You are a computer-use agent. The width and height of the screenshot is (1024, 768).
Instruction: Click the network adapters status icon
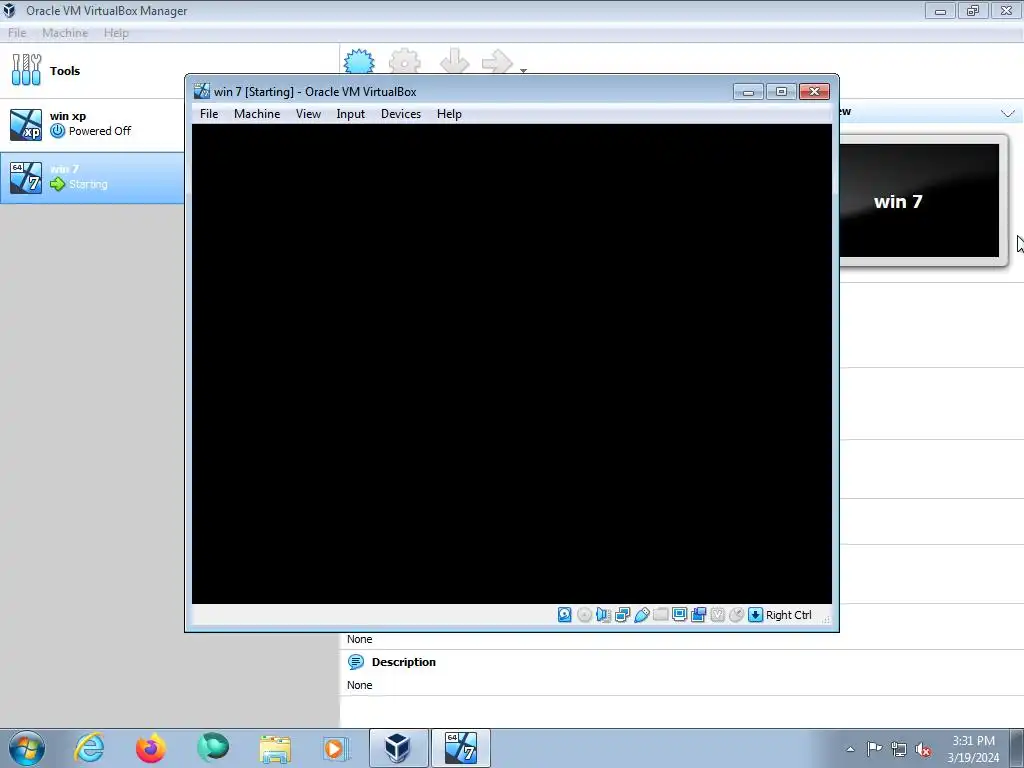point(622,615)
